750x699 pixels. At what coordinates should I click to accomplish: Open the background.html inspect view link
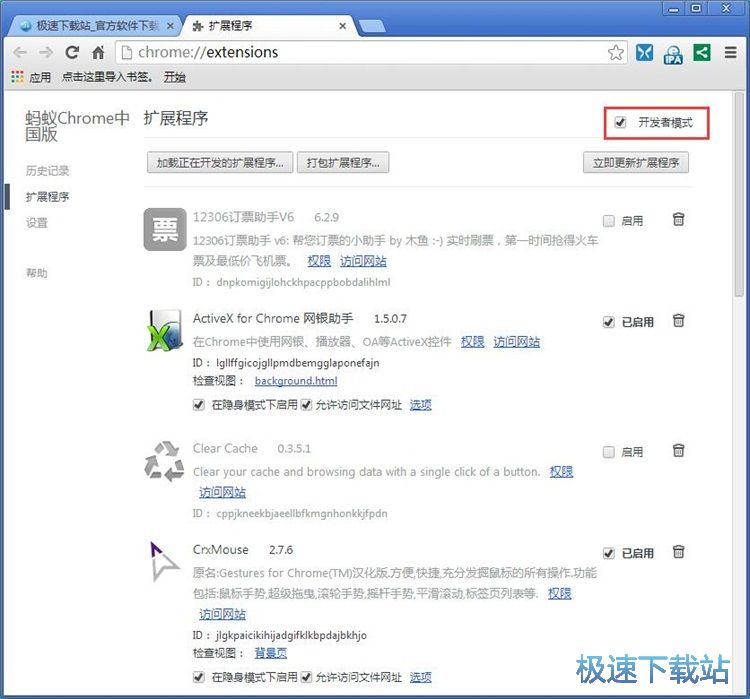click(x=296, y=381)
